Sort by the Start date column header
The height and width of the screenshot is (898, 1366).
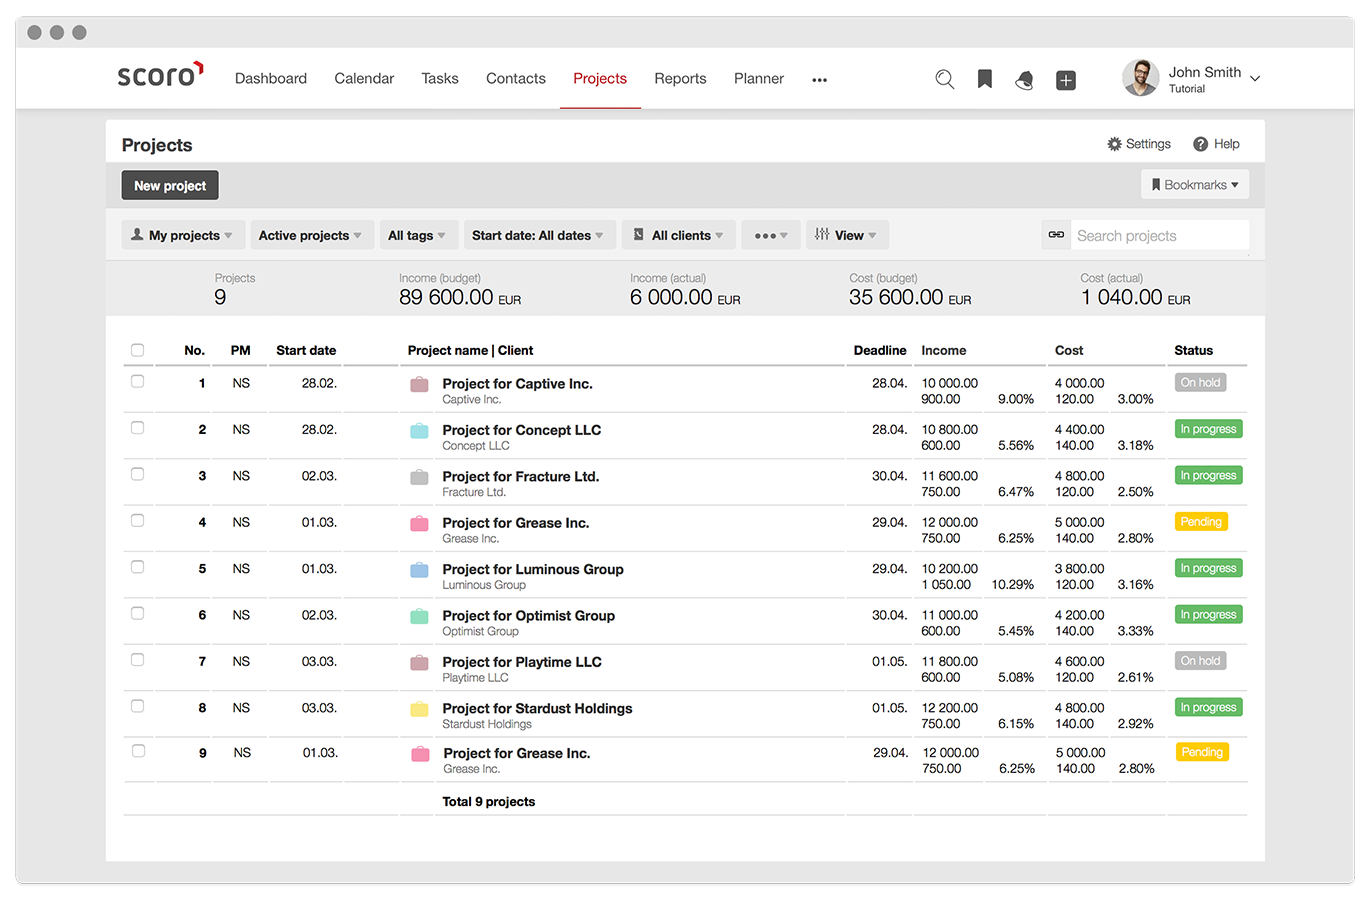(x=306, y=350)
